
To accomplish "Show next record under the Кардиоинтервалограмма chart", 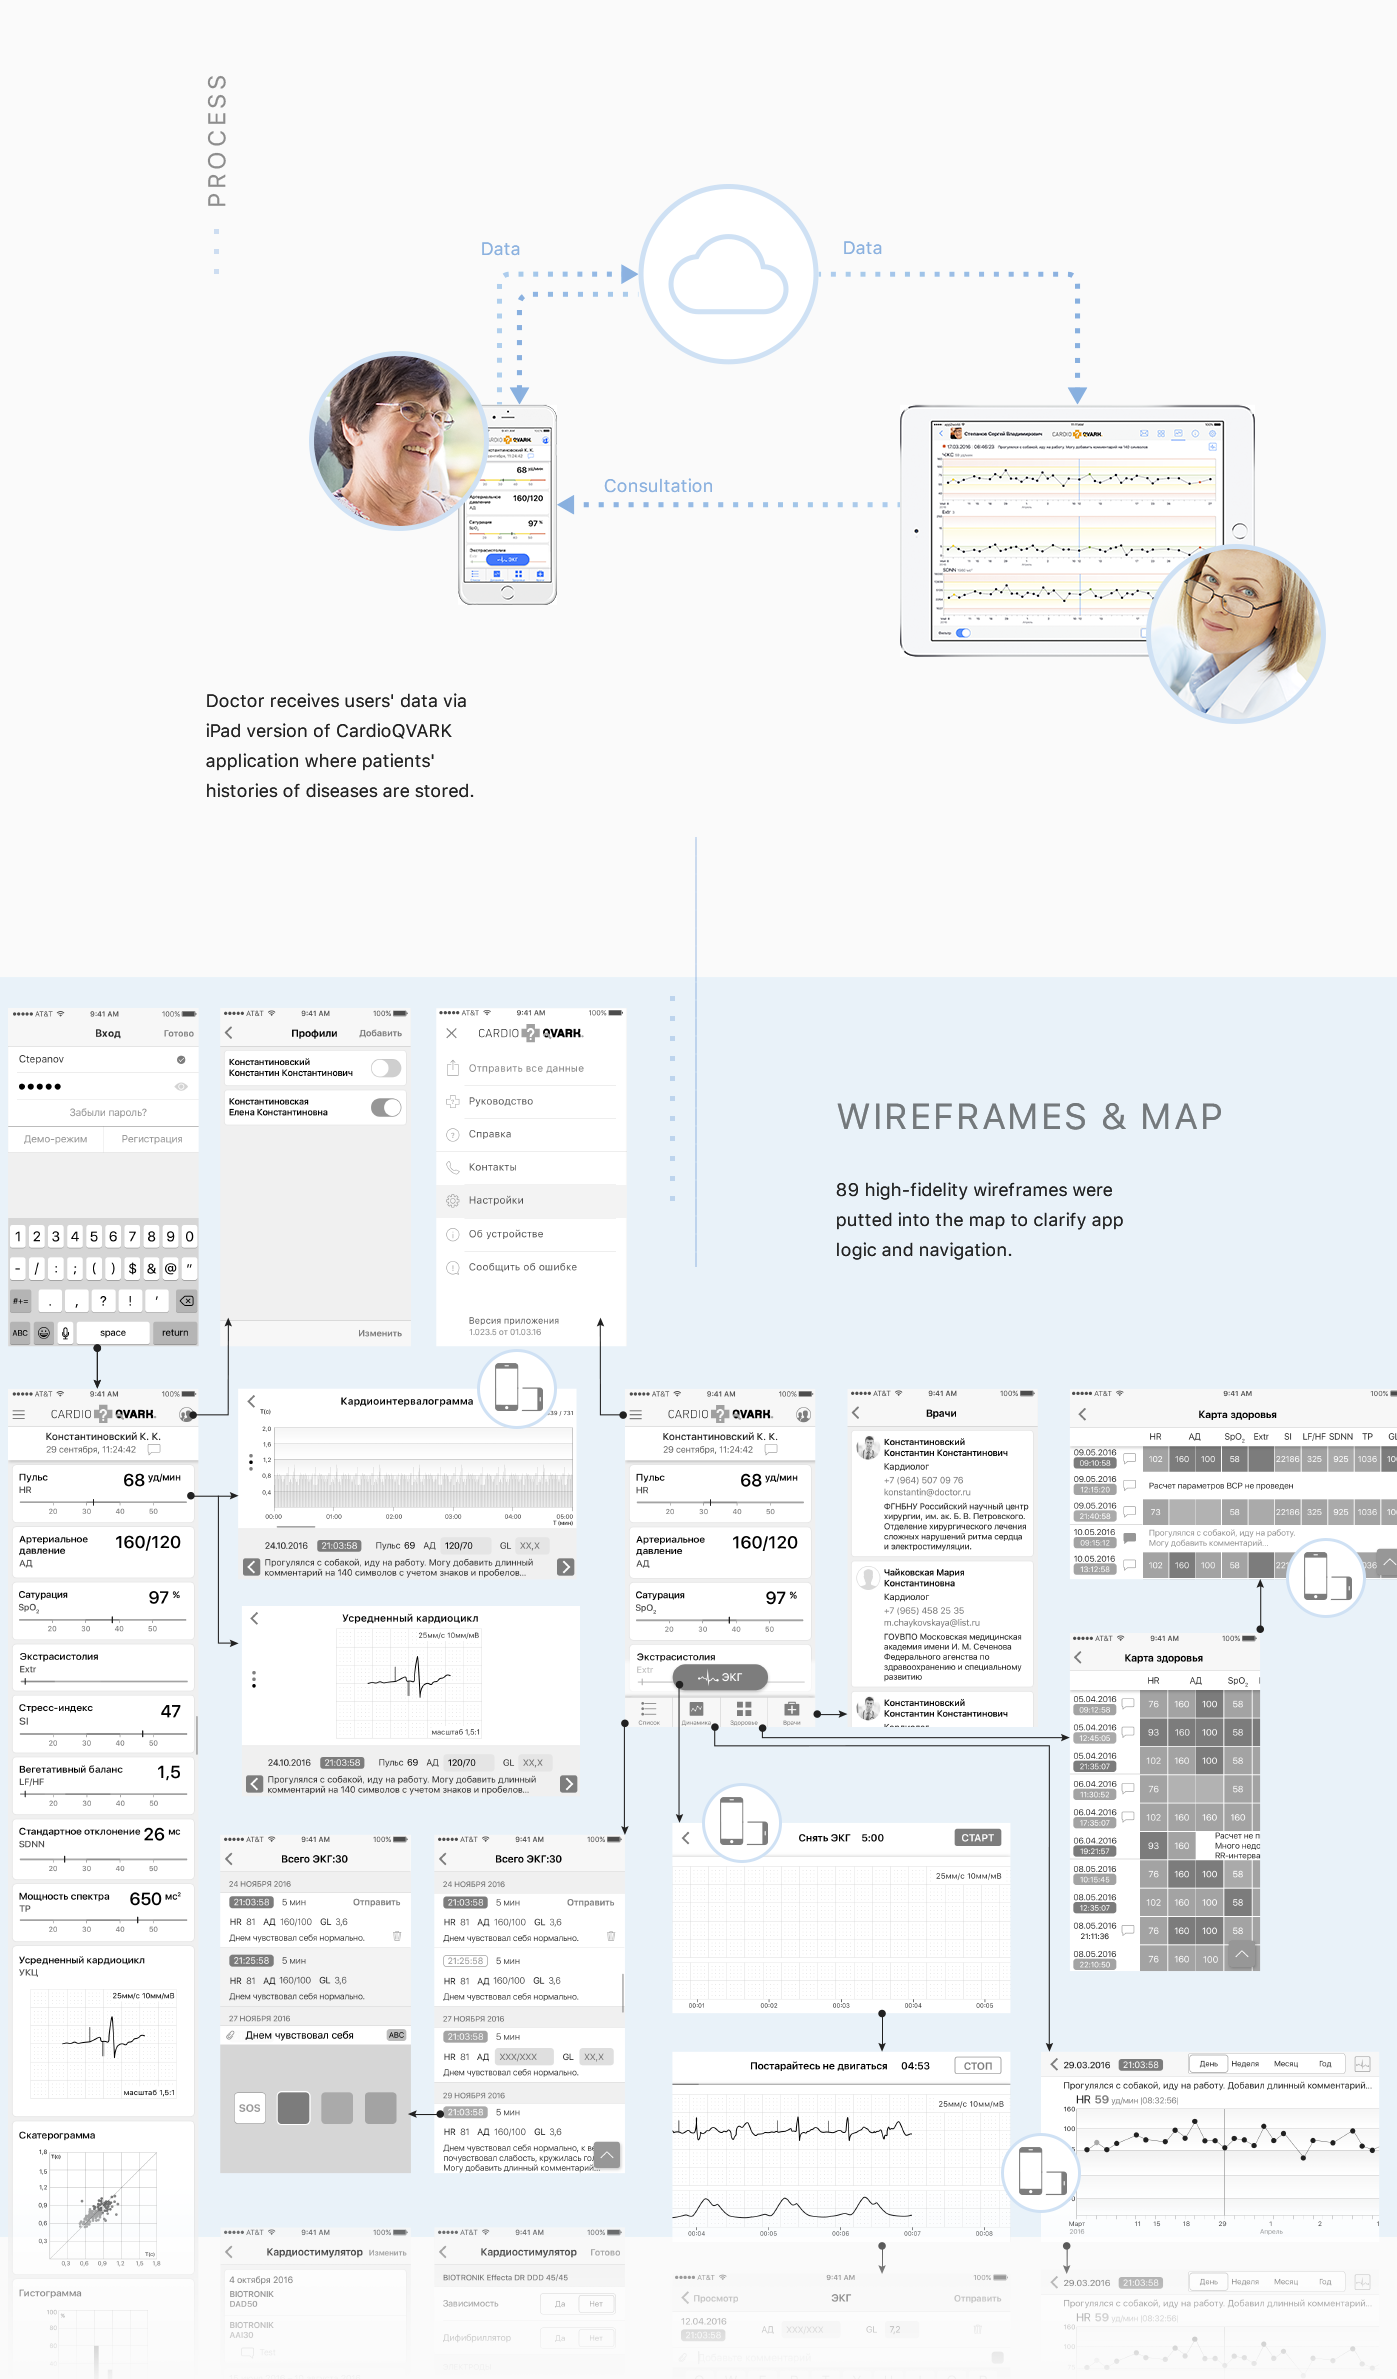I will coord(566,1567).
